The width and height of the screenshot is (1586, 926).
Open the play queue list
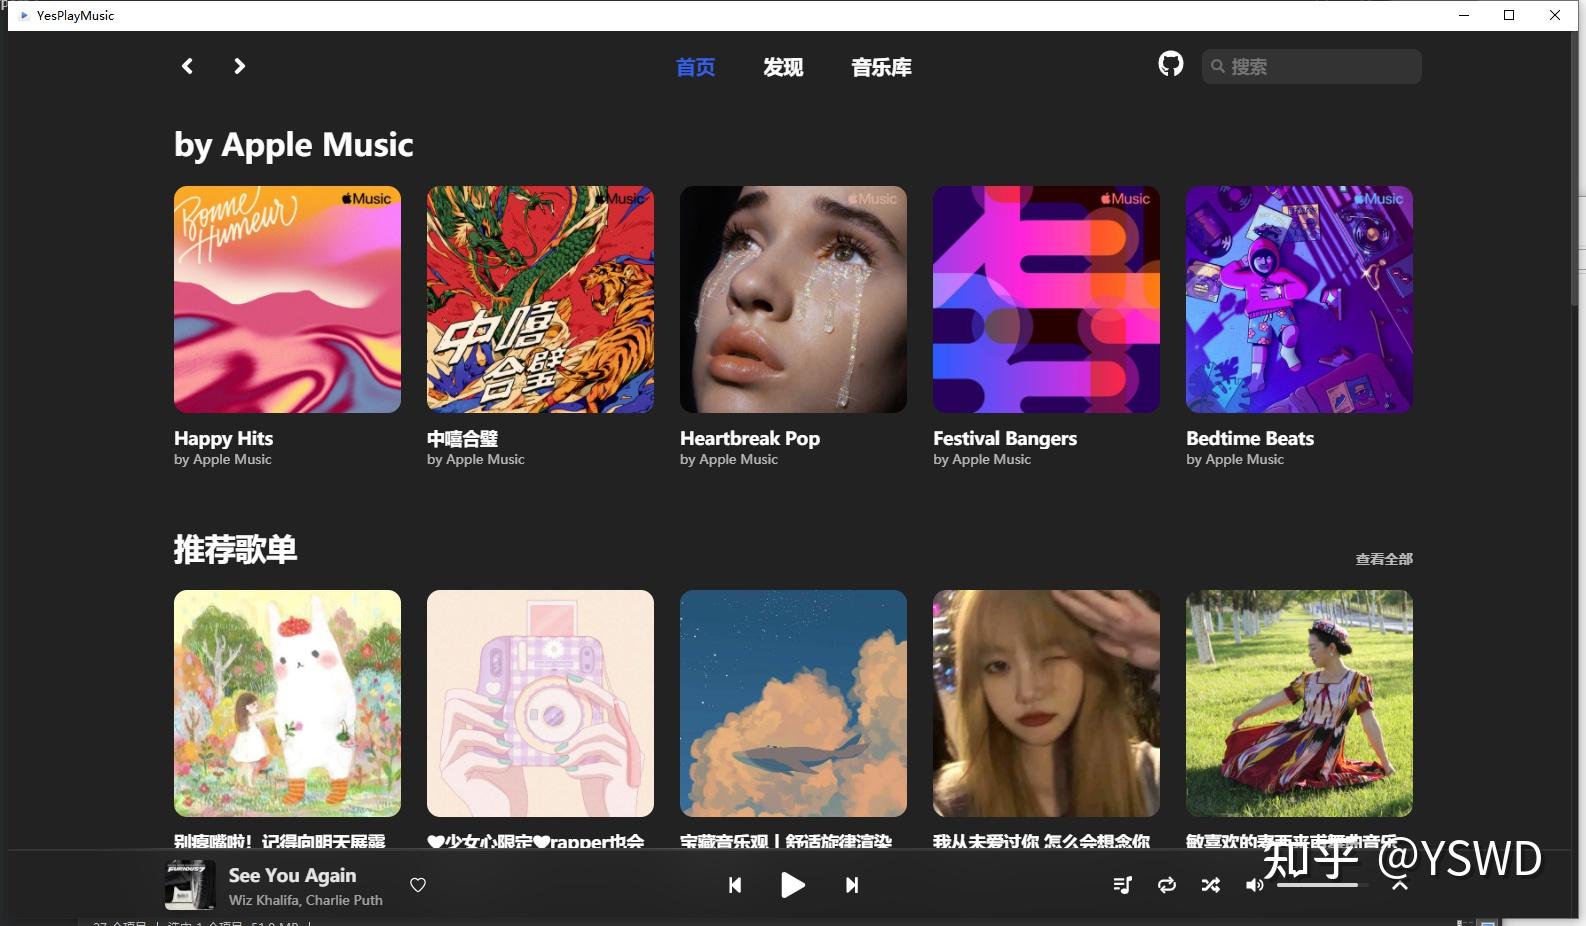point(1123,885)
